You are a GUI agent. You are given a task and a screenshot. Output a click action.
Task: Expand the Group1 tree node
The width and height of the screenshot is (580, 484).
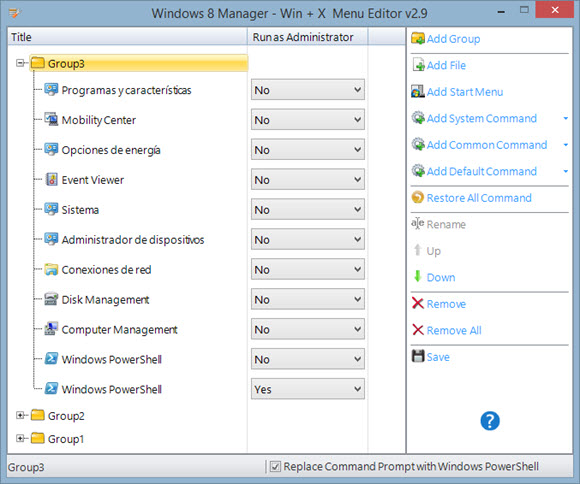point(20,438)
